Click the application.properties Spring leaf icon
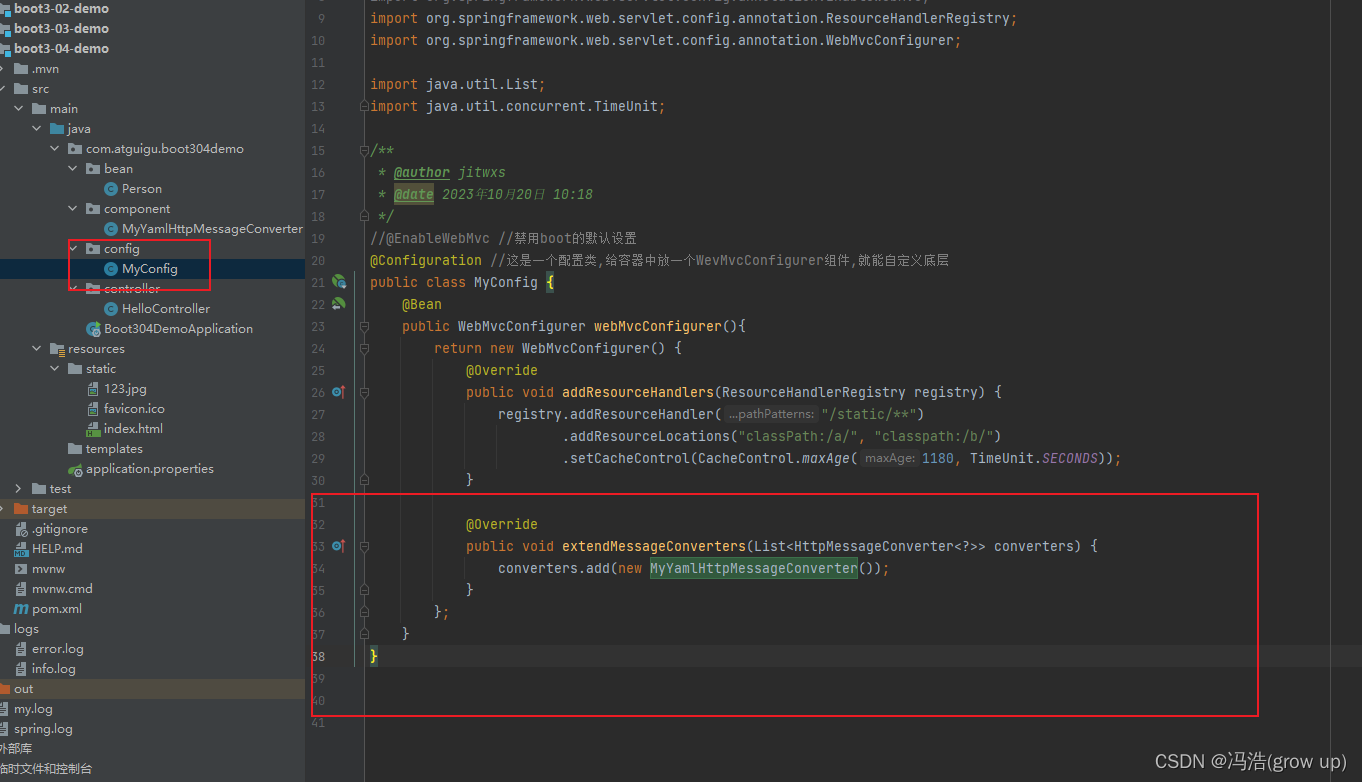Screen dimensions: 1362x782 point(75,469)
